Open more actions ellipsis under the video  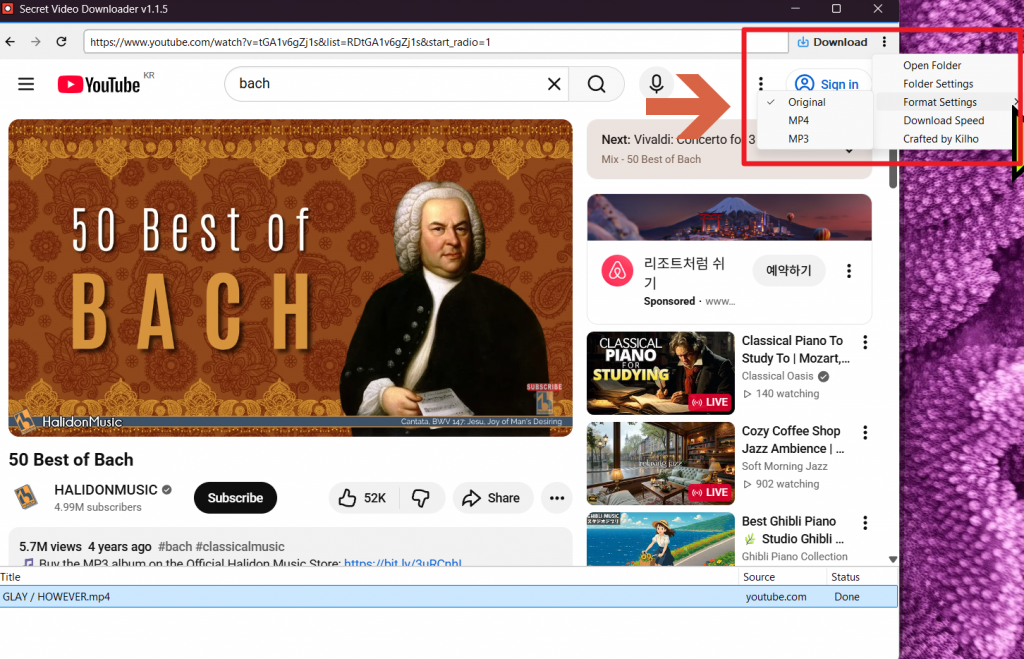click(557, 498)
